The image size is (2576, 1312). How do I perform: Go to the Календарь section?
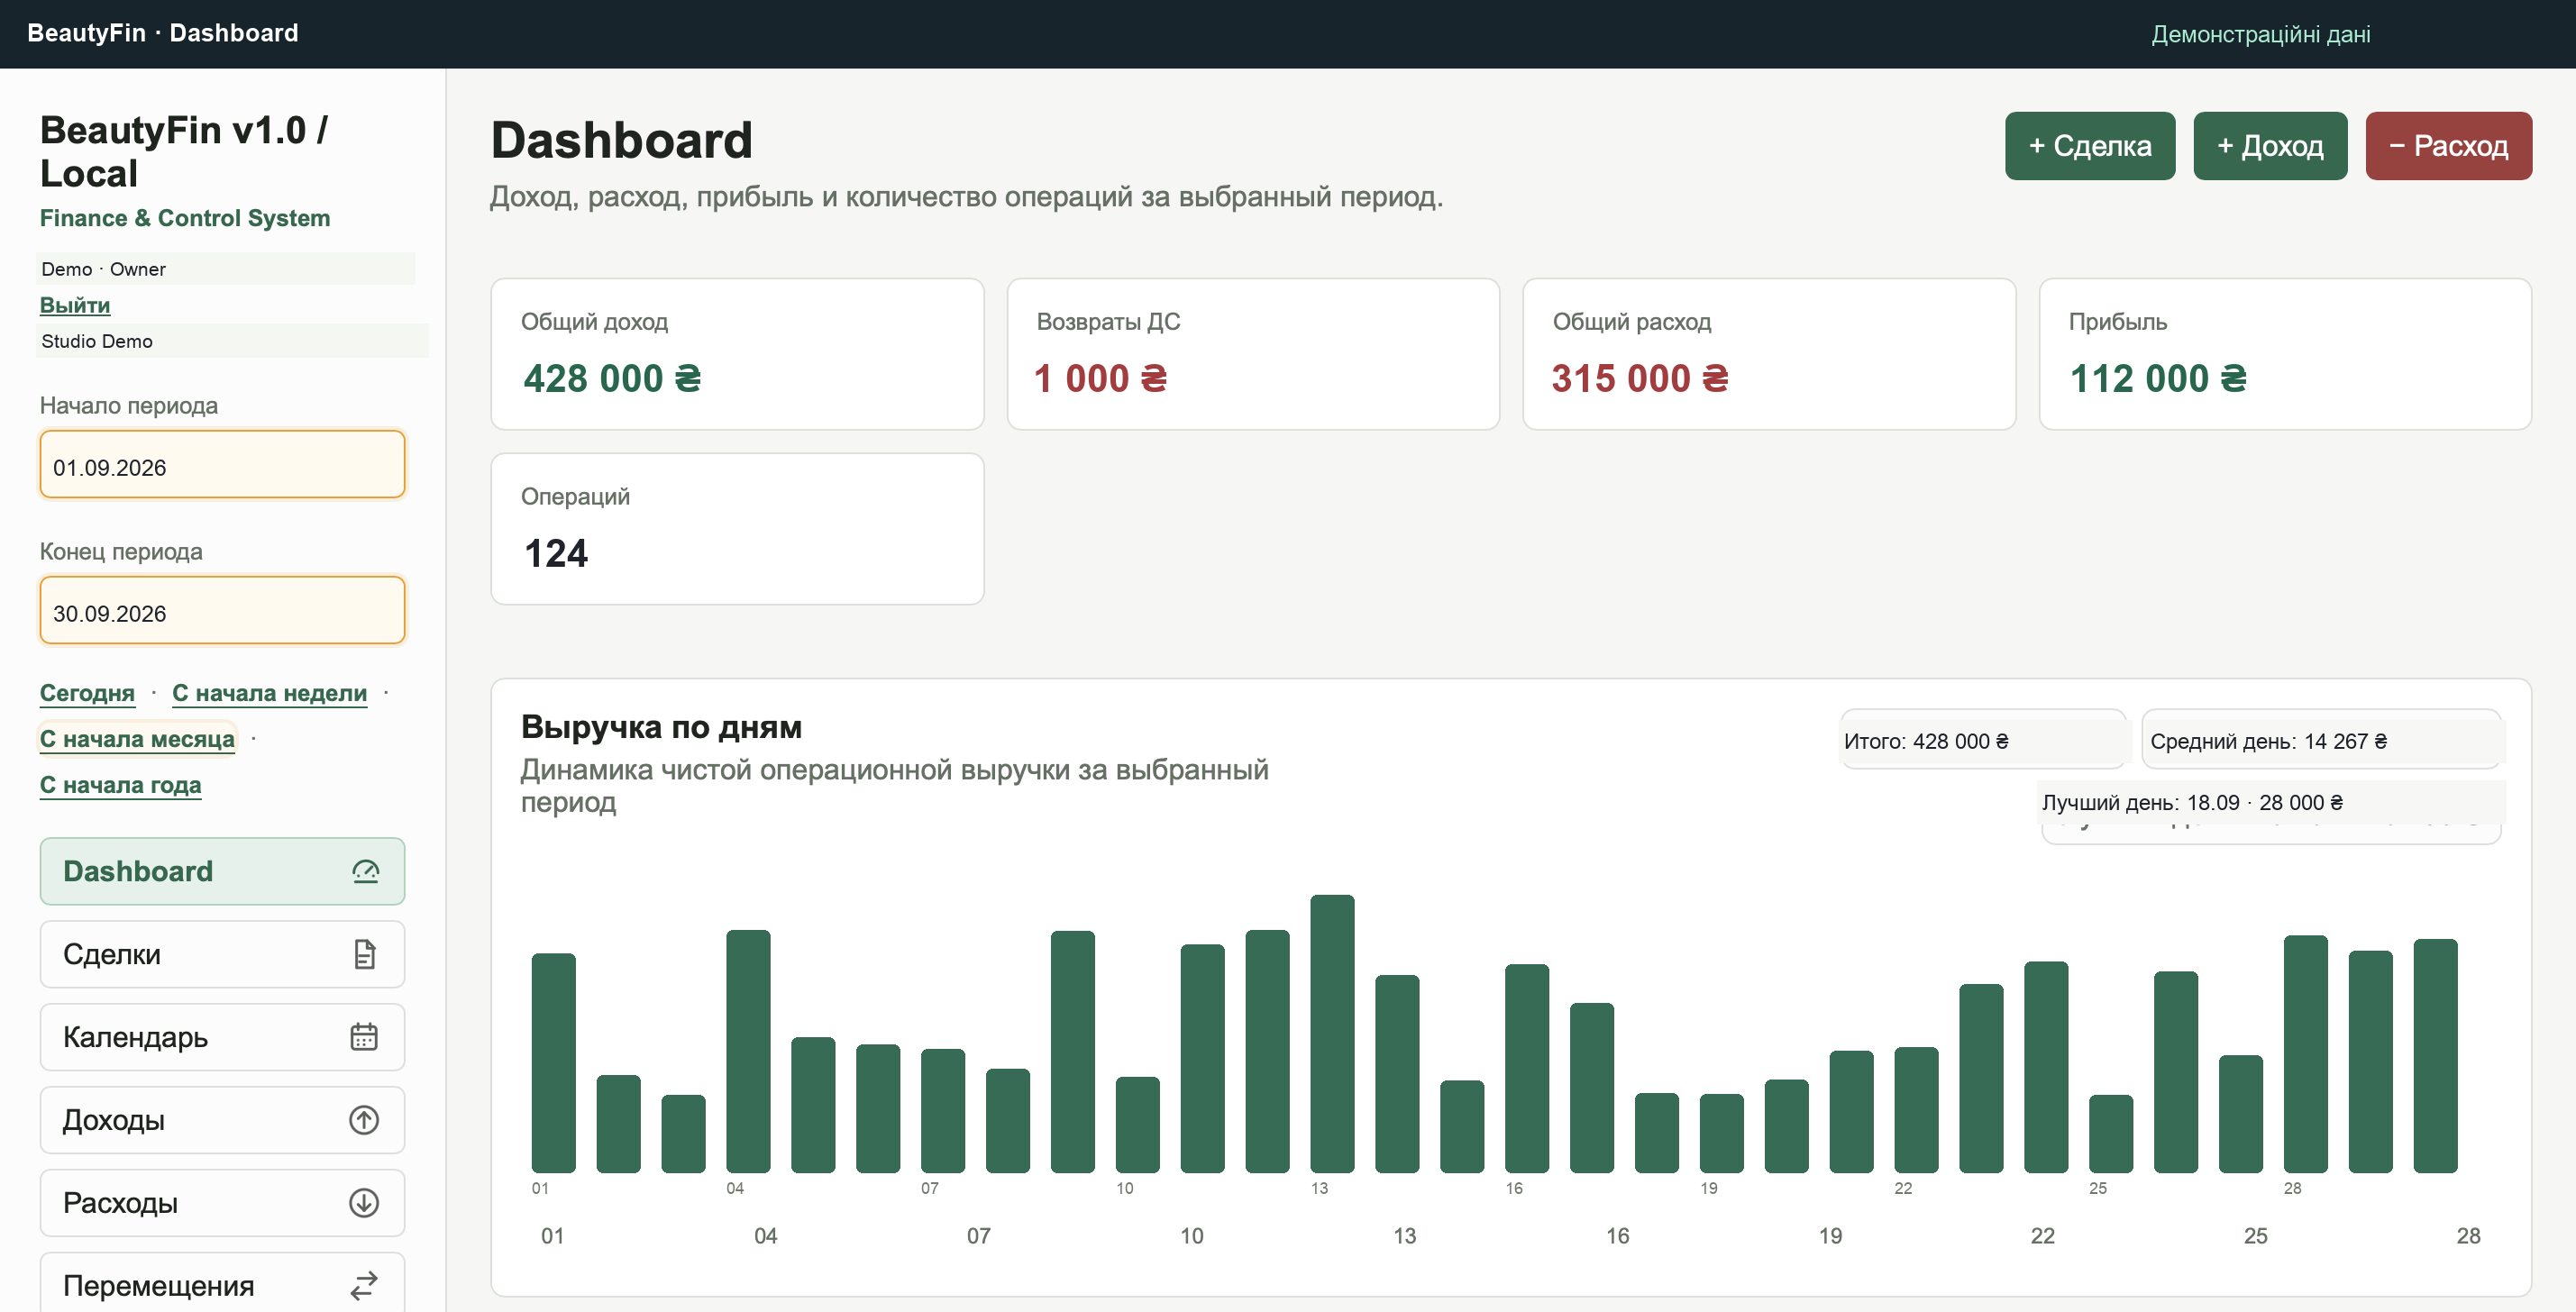[222, 1037]
